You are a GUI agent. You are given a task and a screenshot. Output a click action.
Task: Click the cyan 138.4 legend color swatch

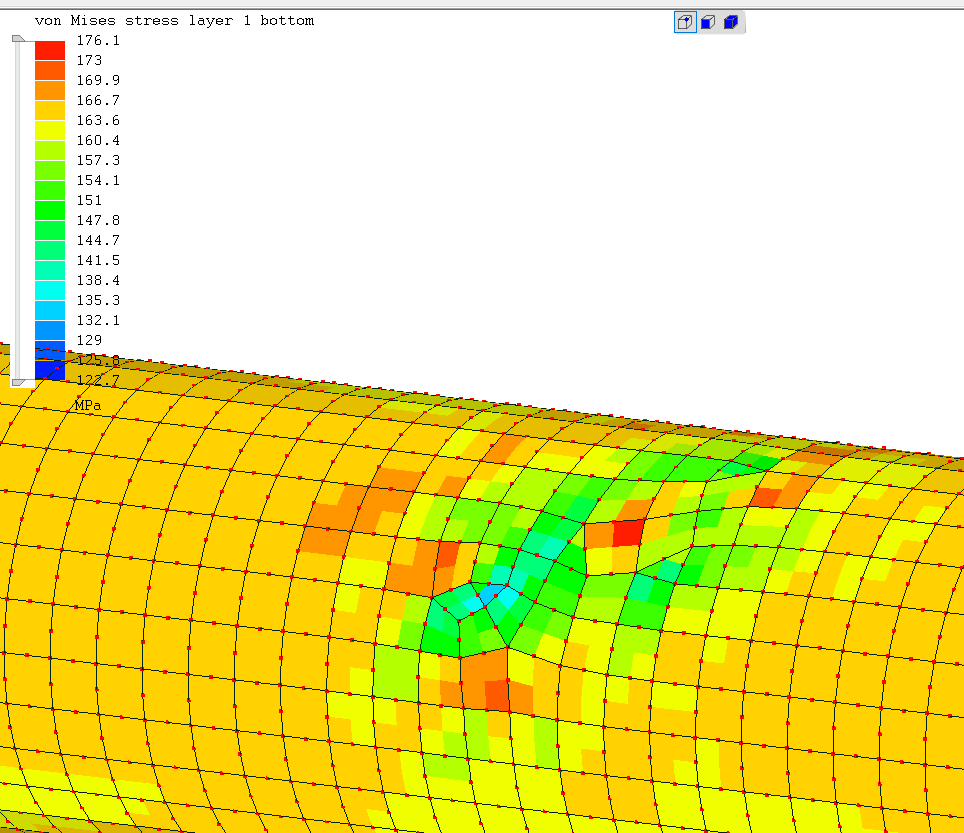click(50, 290)
